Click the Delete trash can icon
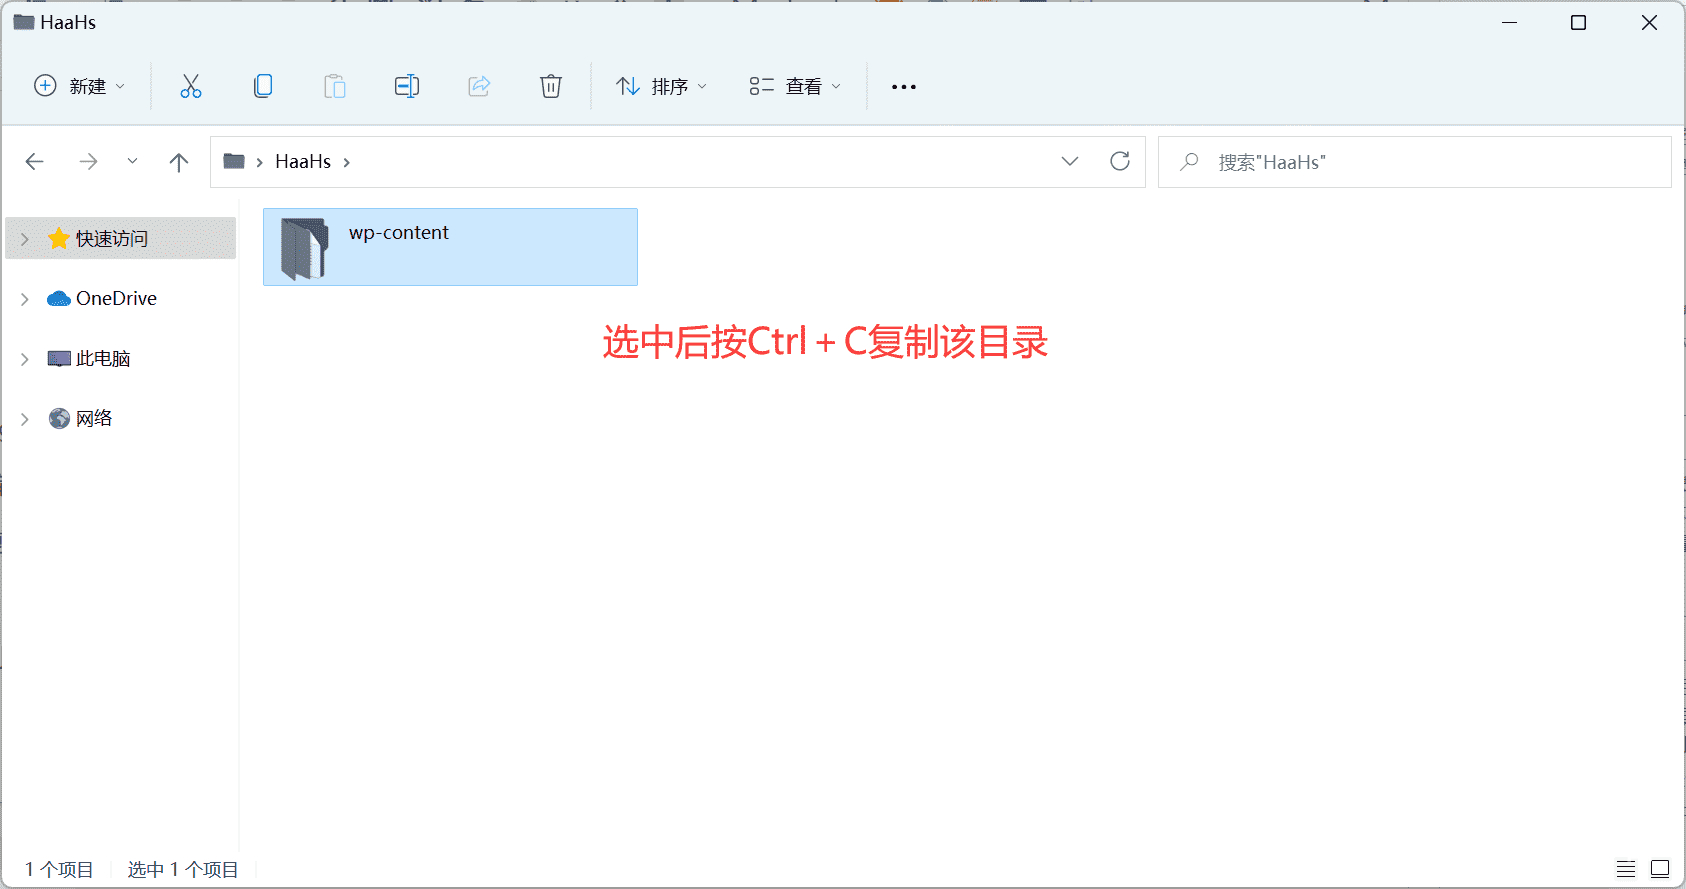The image size is (1686, 889). pos(550,87)
